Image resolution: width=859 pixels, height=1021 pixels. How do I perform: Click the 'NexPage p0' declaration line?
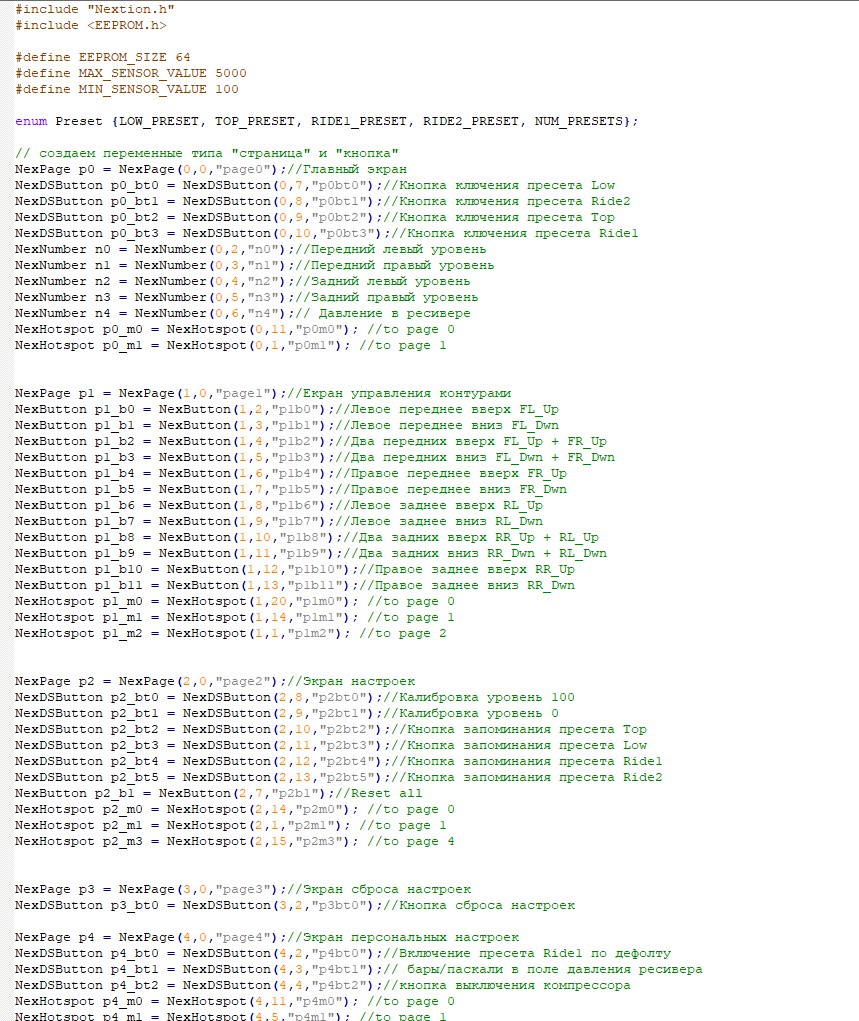211,169
